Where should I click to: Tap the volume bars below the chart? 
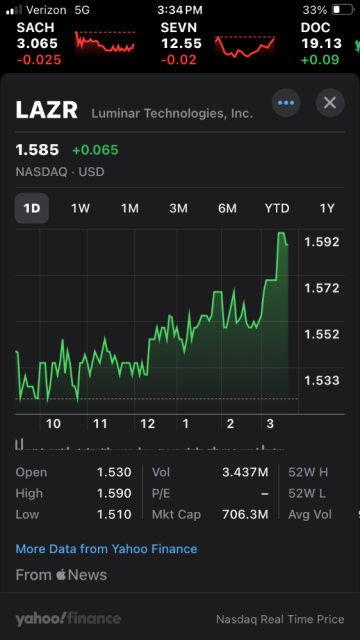click(150, 444)
